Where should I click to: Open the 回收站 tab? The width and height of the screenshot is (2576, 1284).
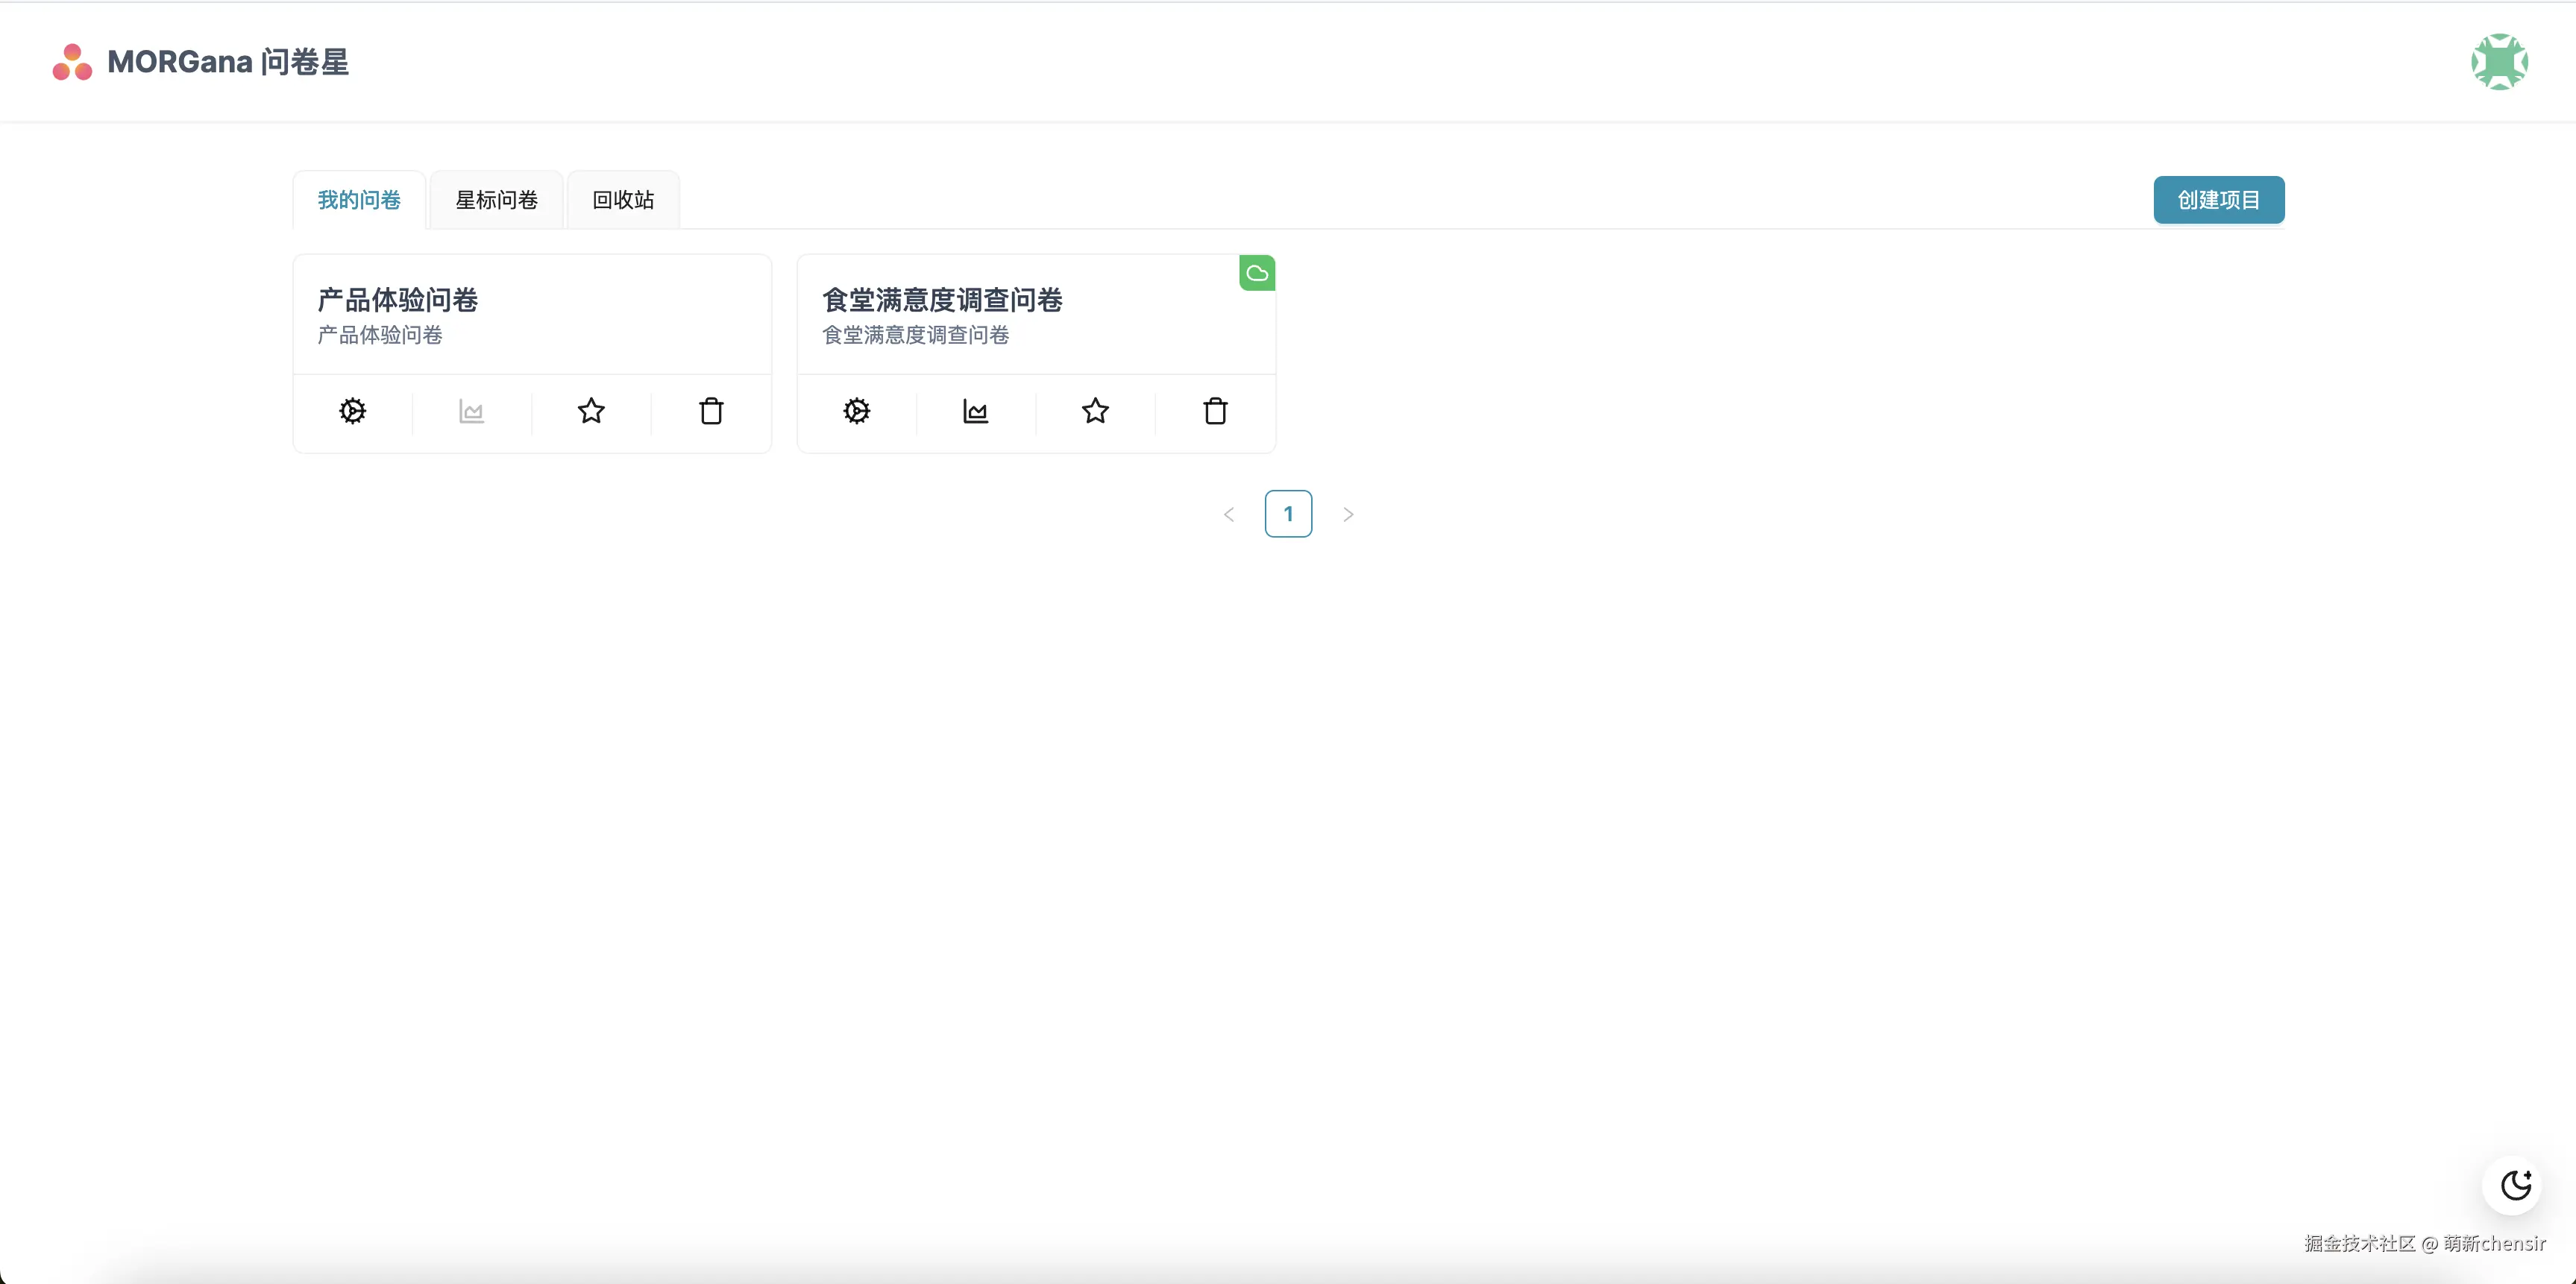click(623, 200)
